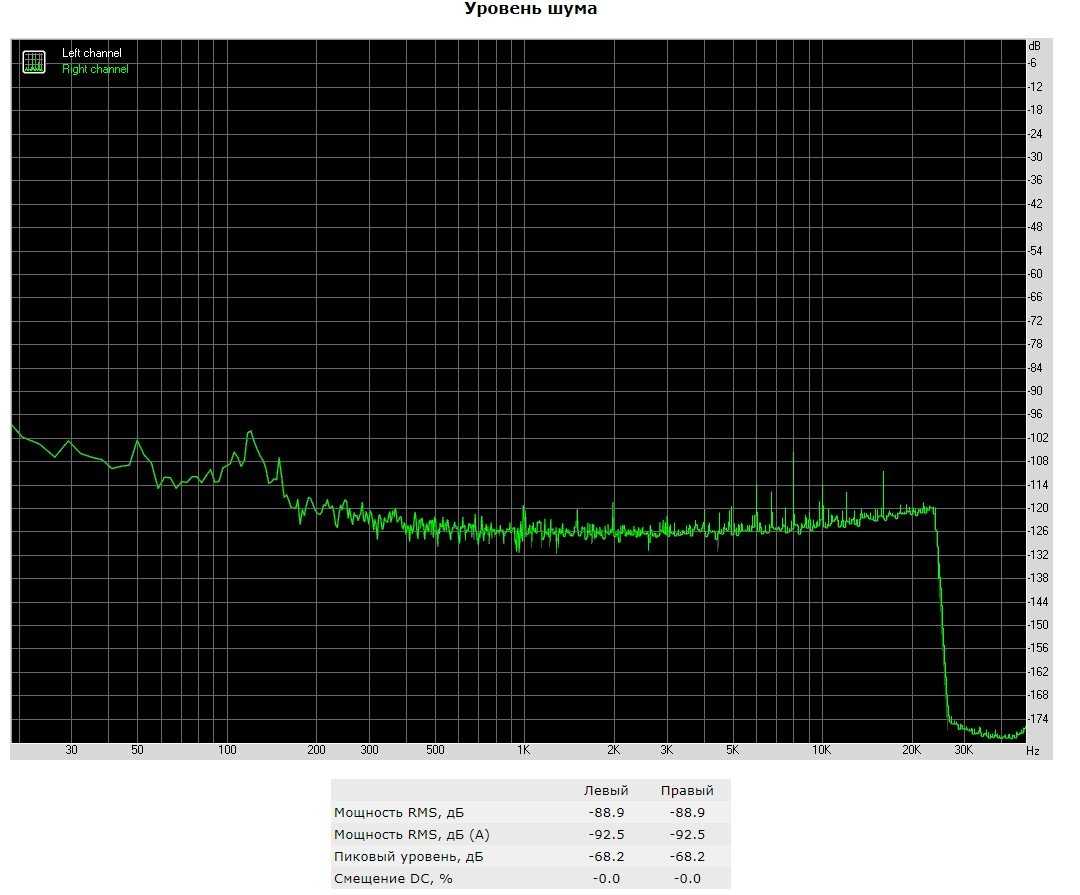Click the "Уровень шума" chart title
The image size is (1080, 895).
[x=531, y=9]
